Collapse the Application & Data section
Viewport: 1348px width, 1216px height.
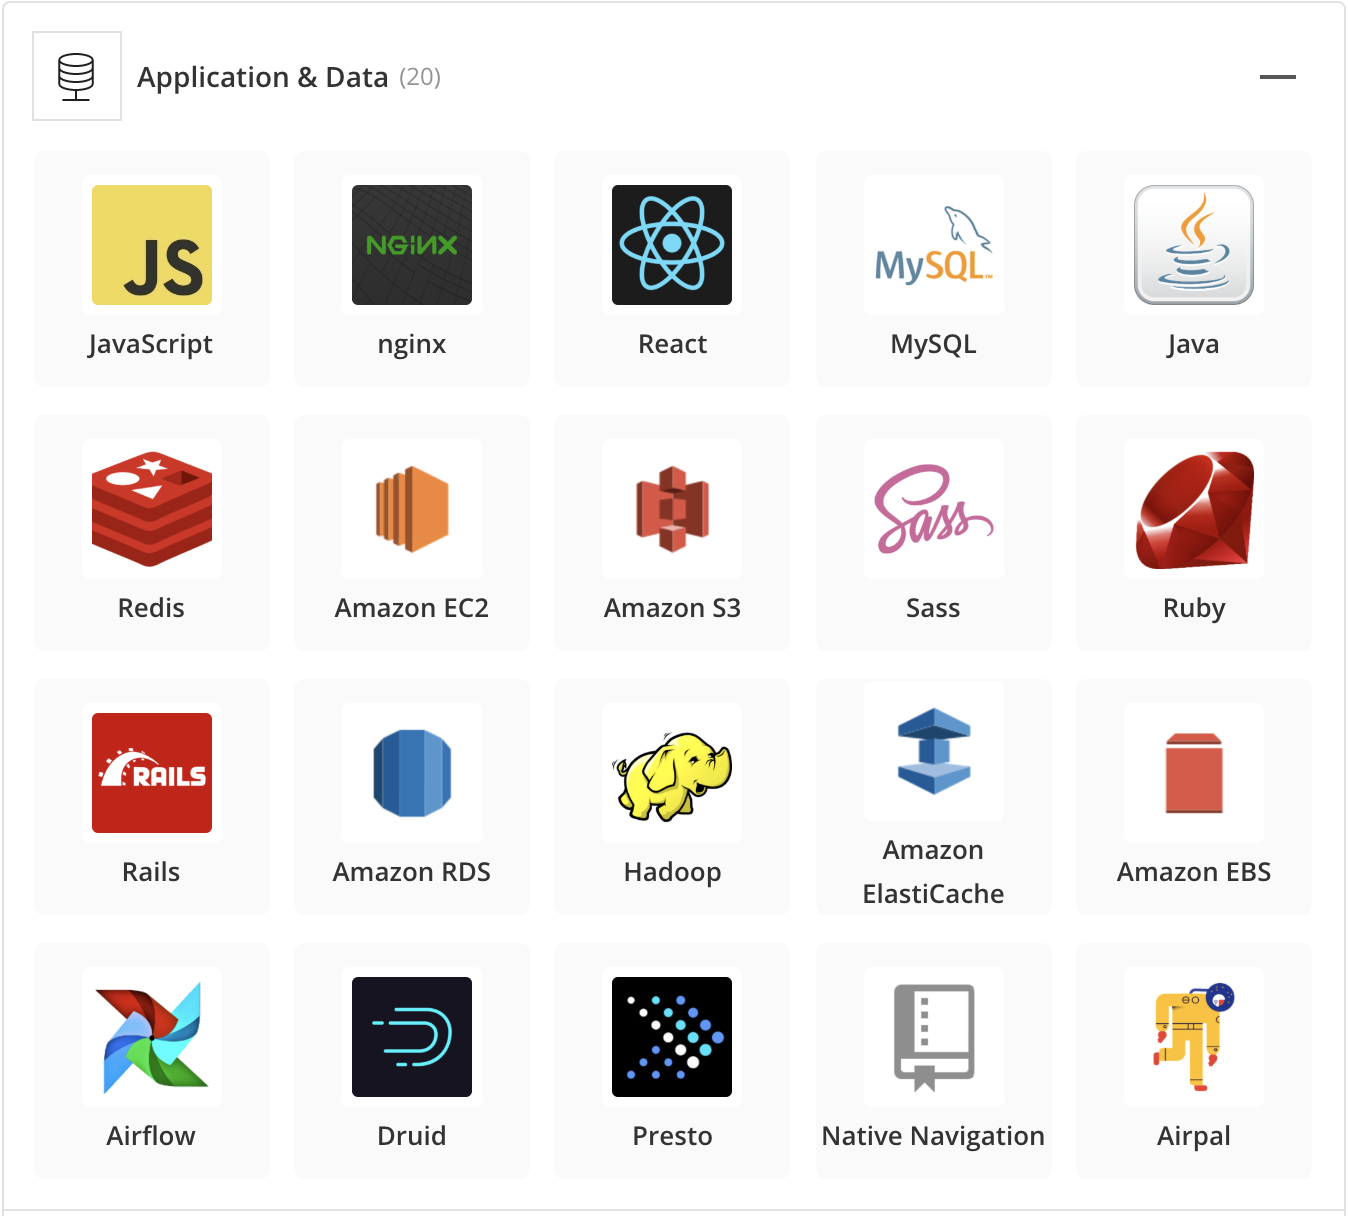pos(1277,77)
